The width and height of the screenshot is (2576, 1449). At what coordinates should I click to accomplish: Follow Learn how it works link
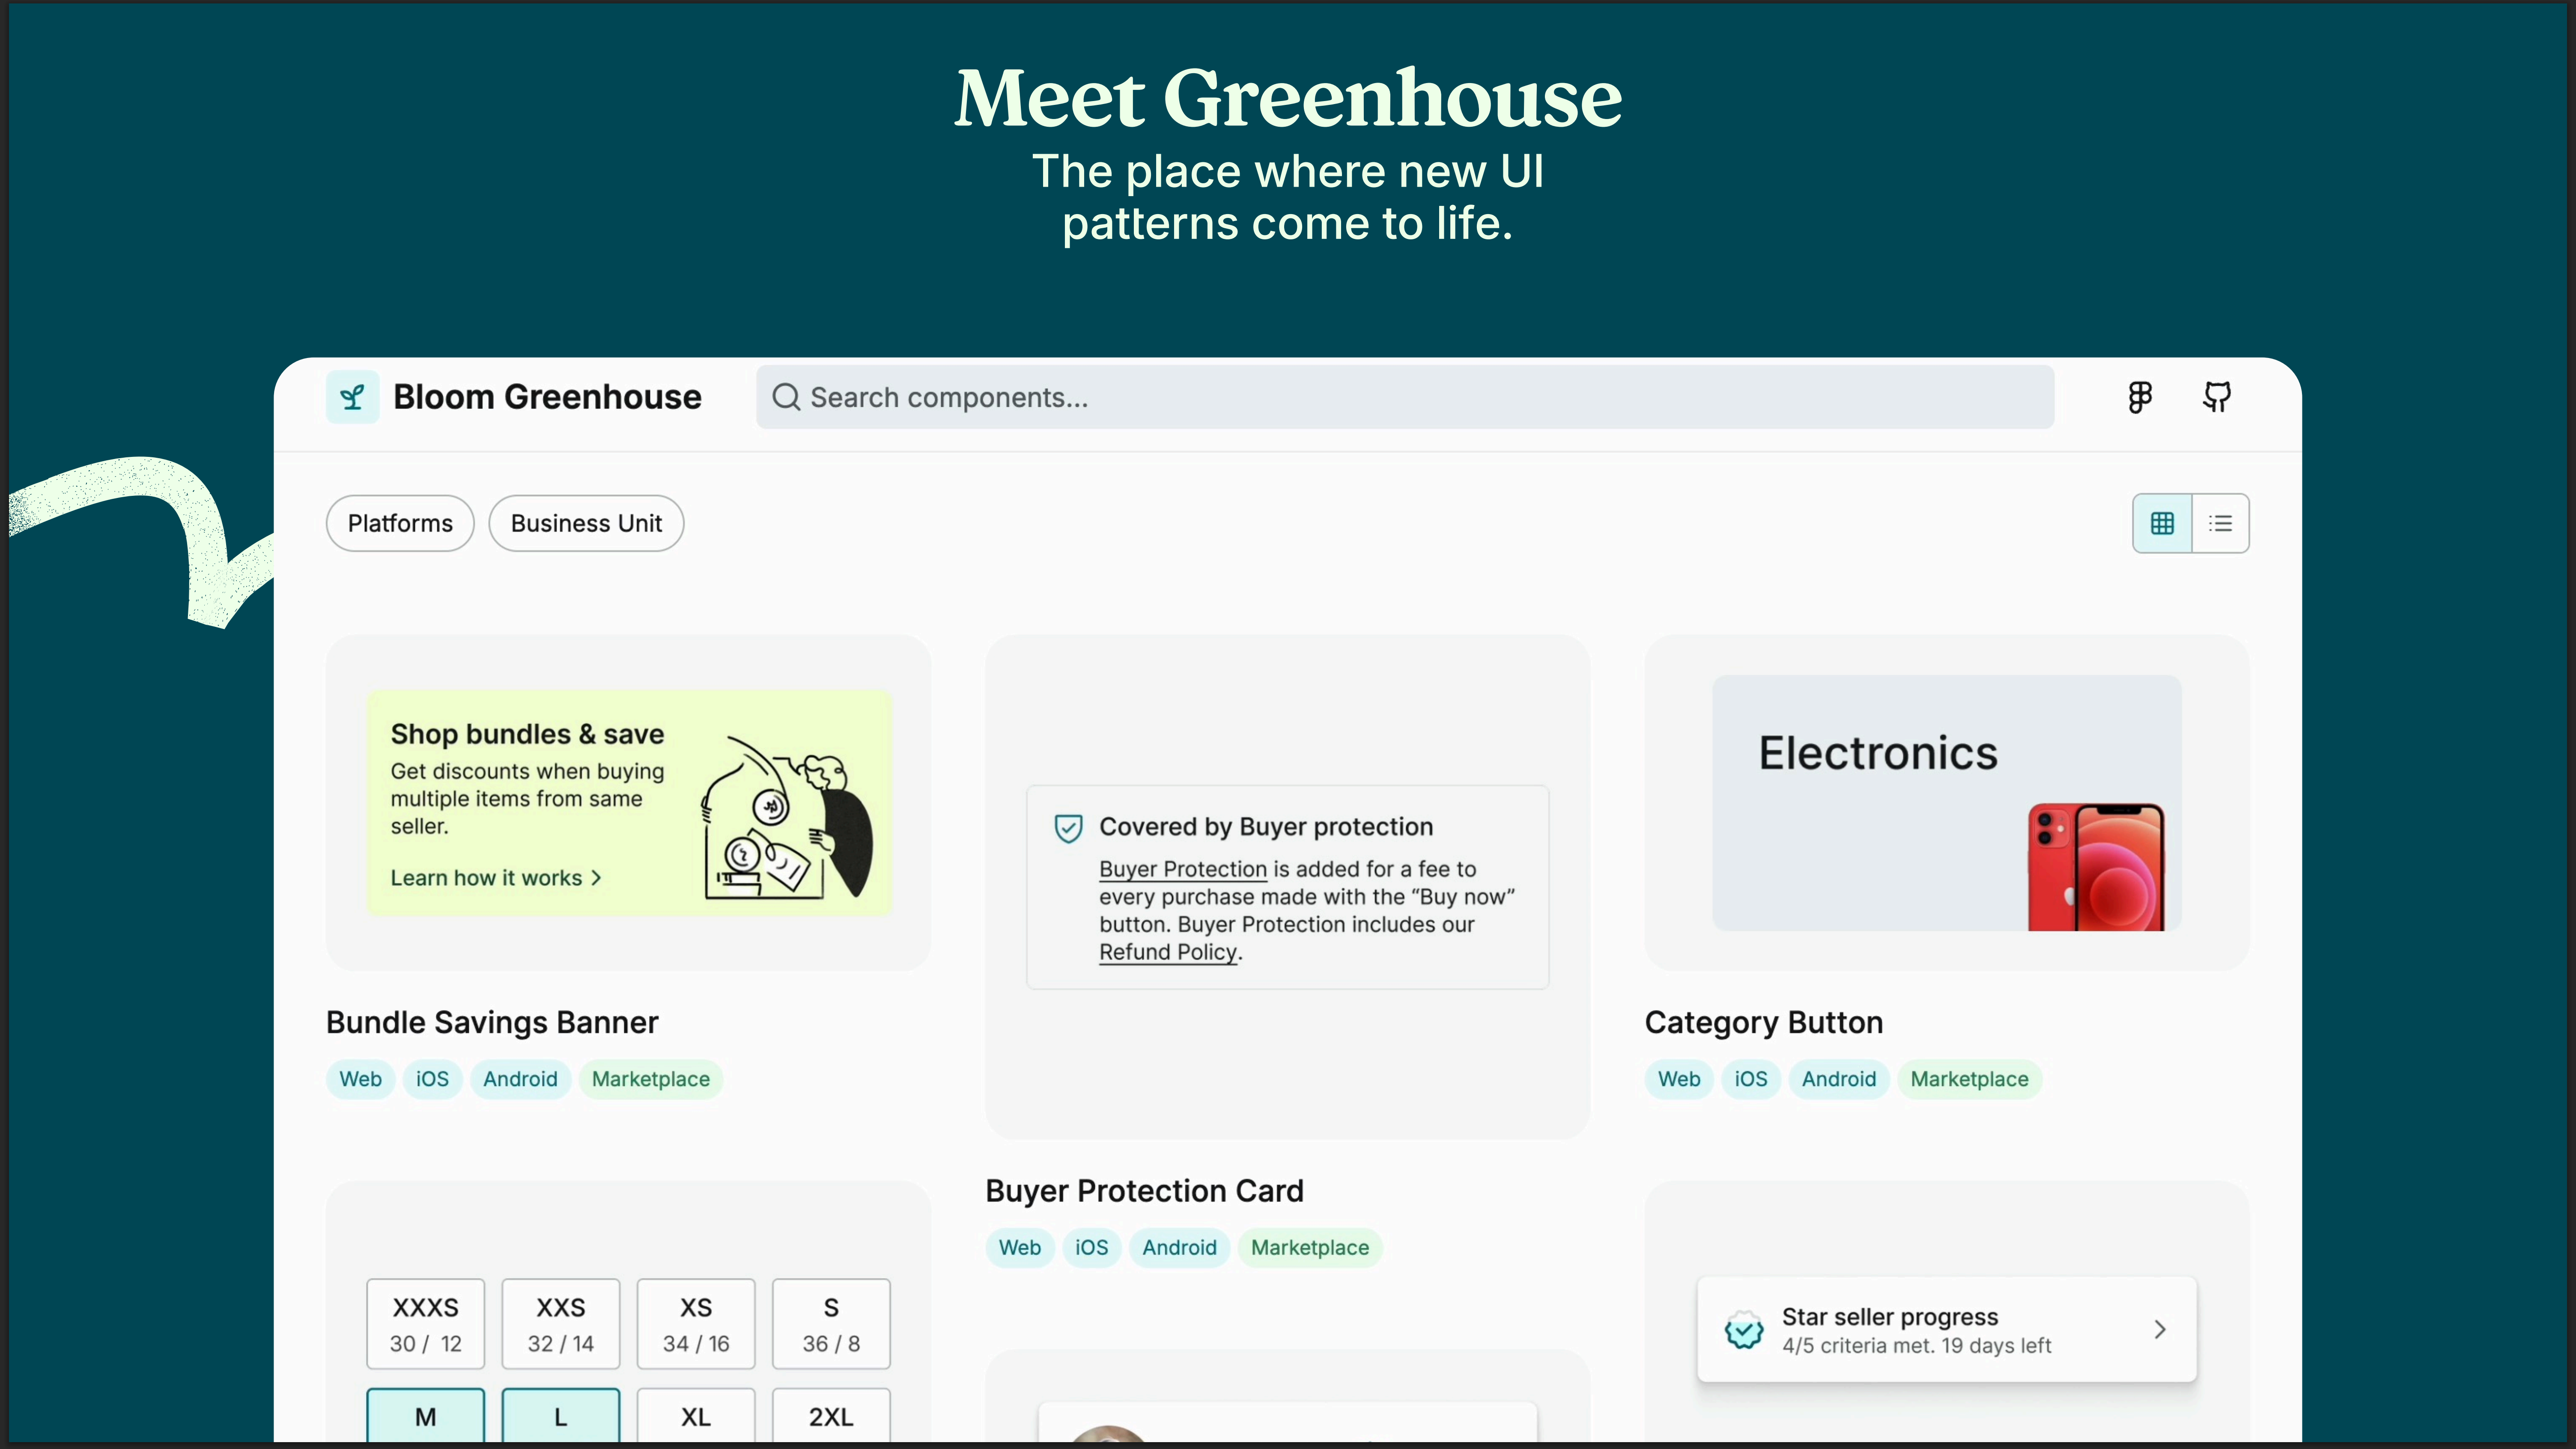pos(496,877)
